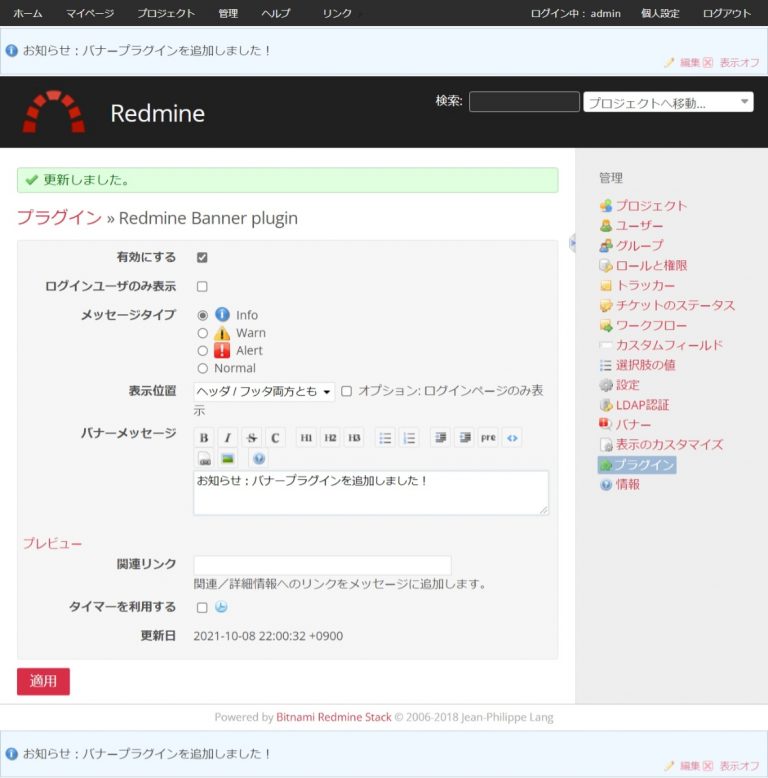Screen dimensions: 768x778
Task: Open ヘルプ in top menu
Action: [276, 13]
